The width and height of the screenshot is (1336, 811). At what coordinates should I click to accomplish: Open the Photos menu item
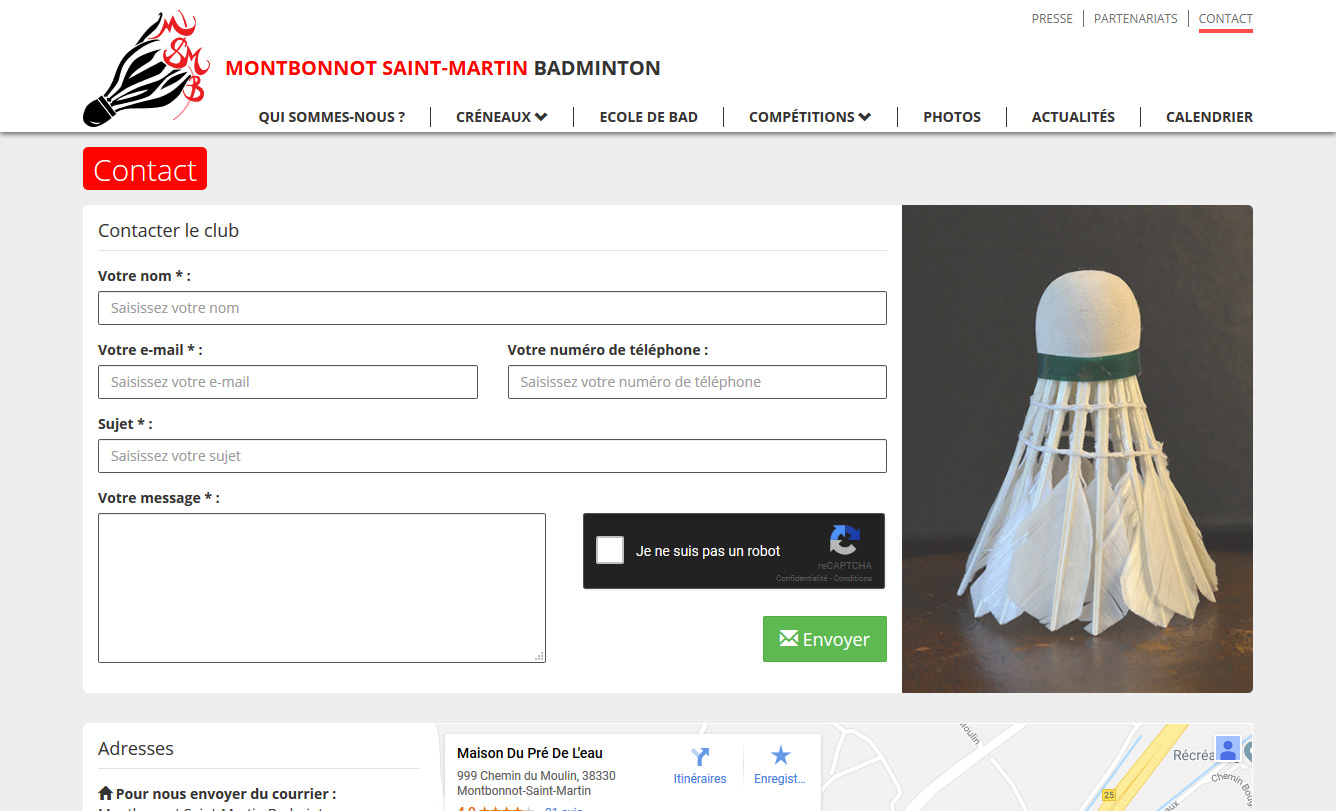[952, 117]
